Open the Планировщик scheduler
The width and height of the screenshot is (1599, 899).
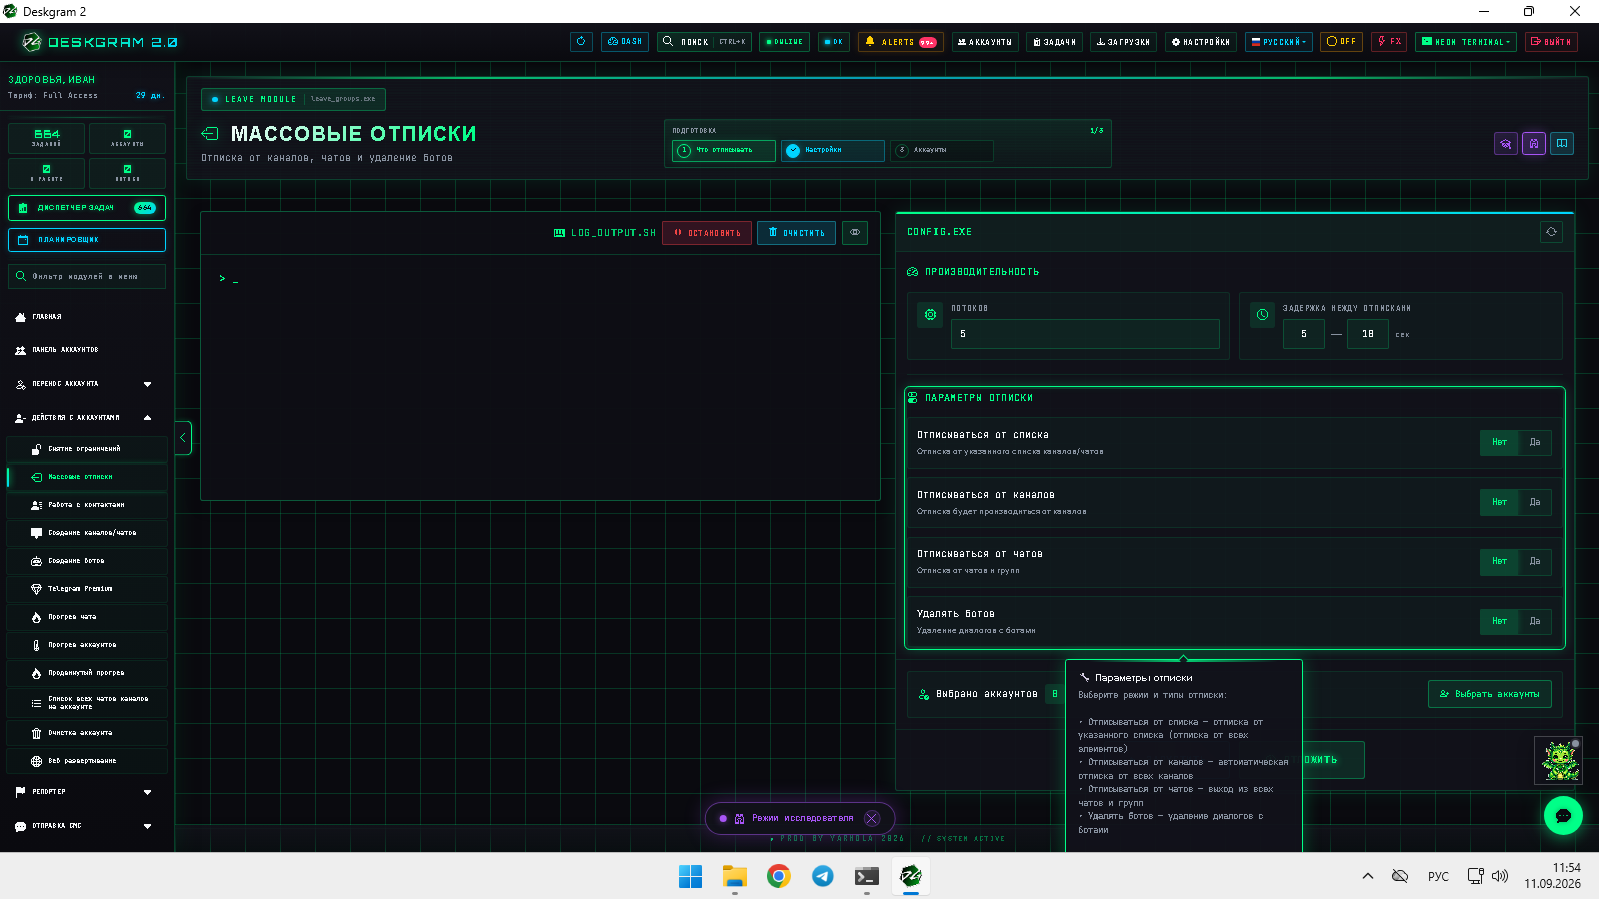pyautogui.click(x=87, y=240)
